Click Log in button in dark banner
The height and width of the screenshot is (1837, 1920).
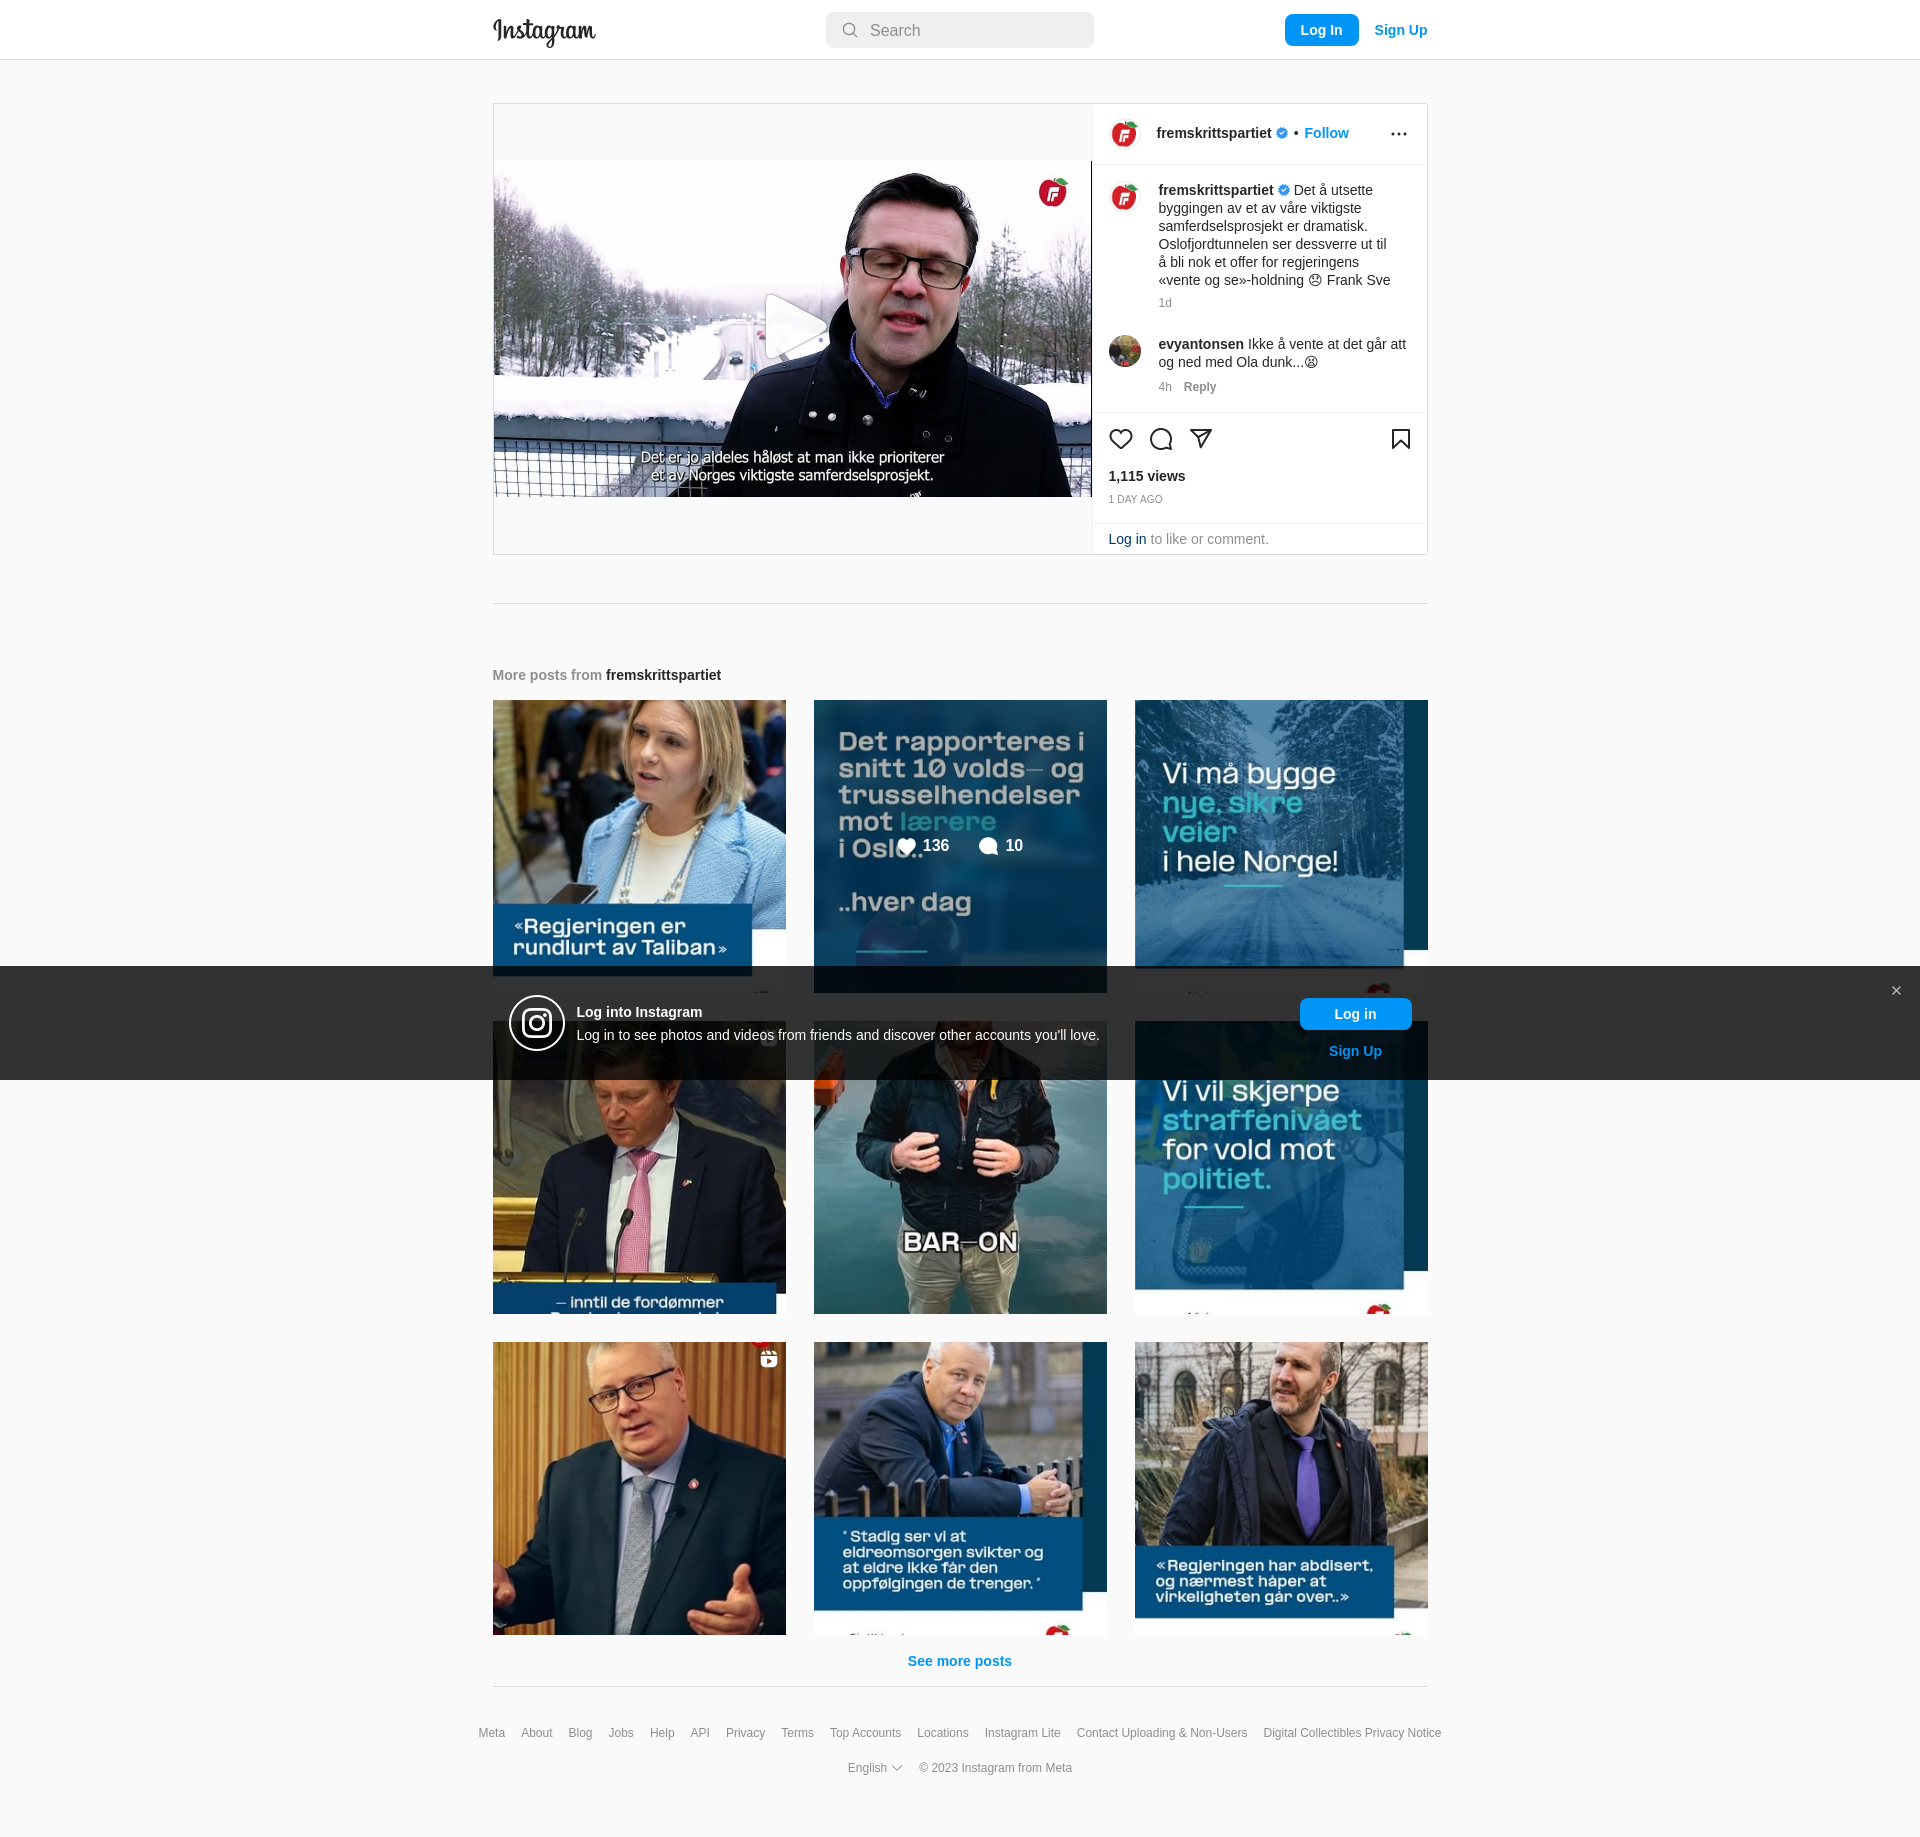(x=1355, y=1014)
